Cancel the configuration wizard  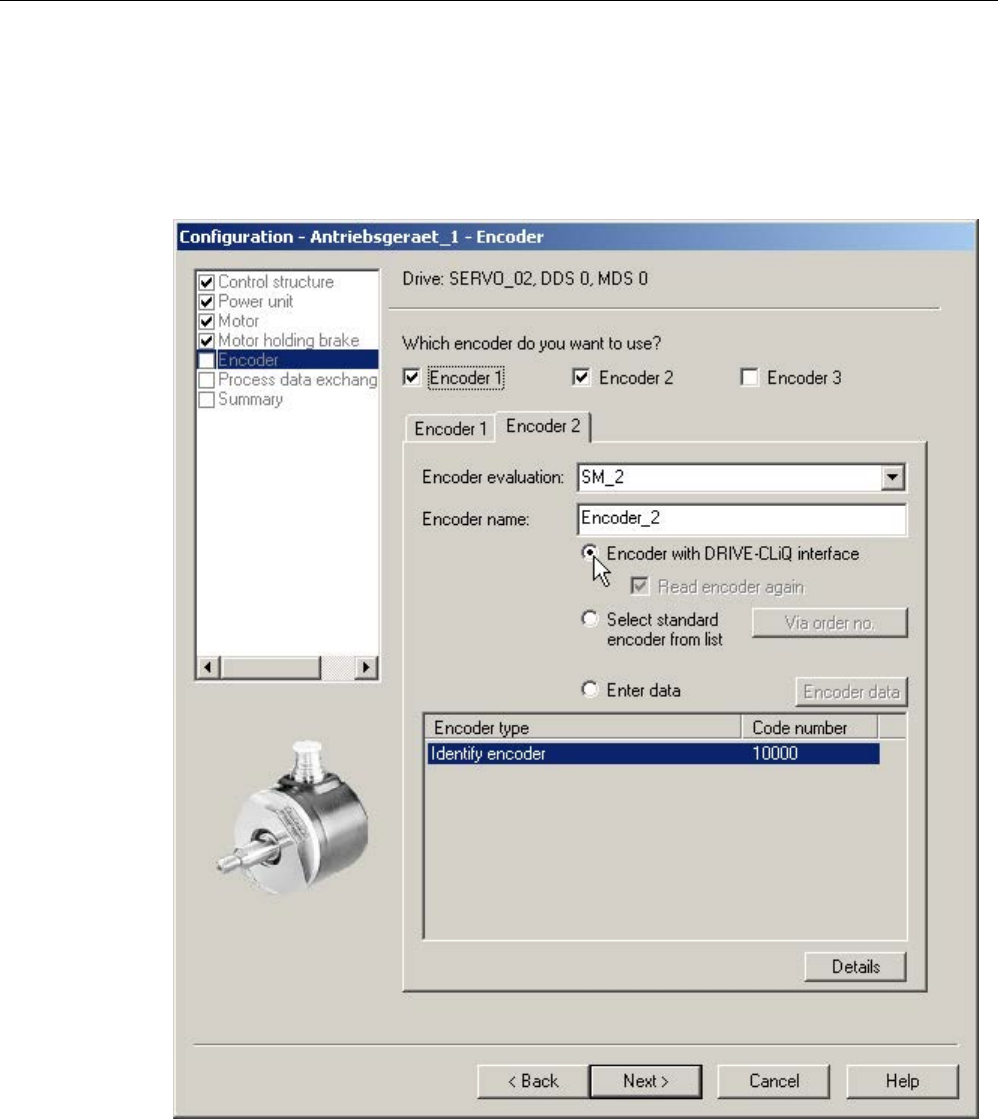[x=773, y=1081]
